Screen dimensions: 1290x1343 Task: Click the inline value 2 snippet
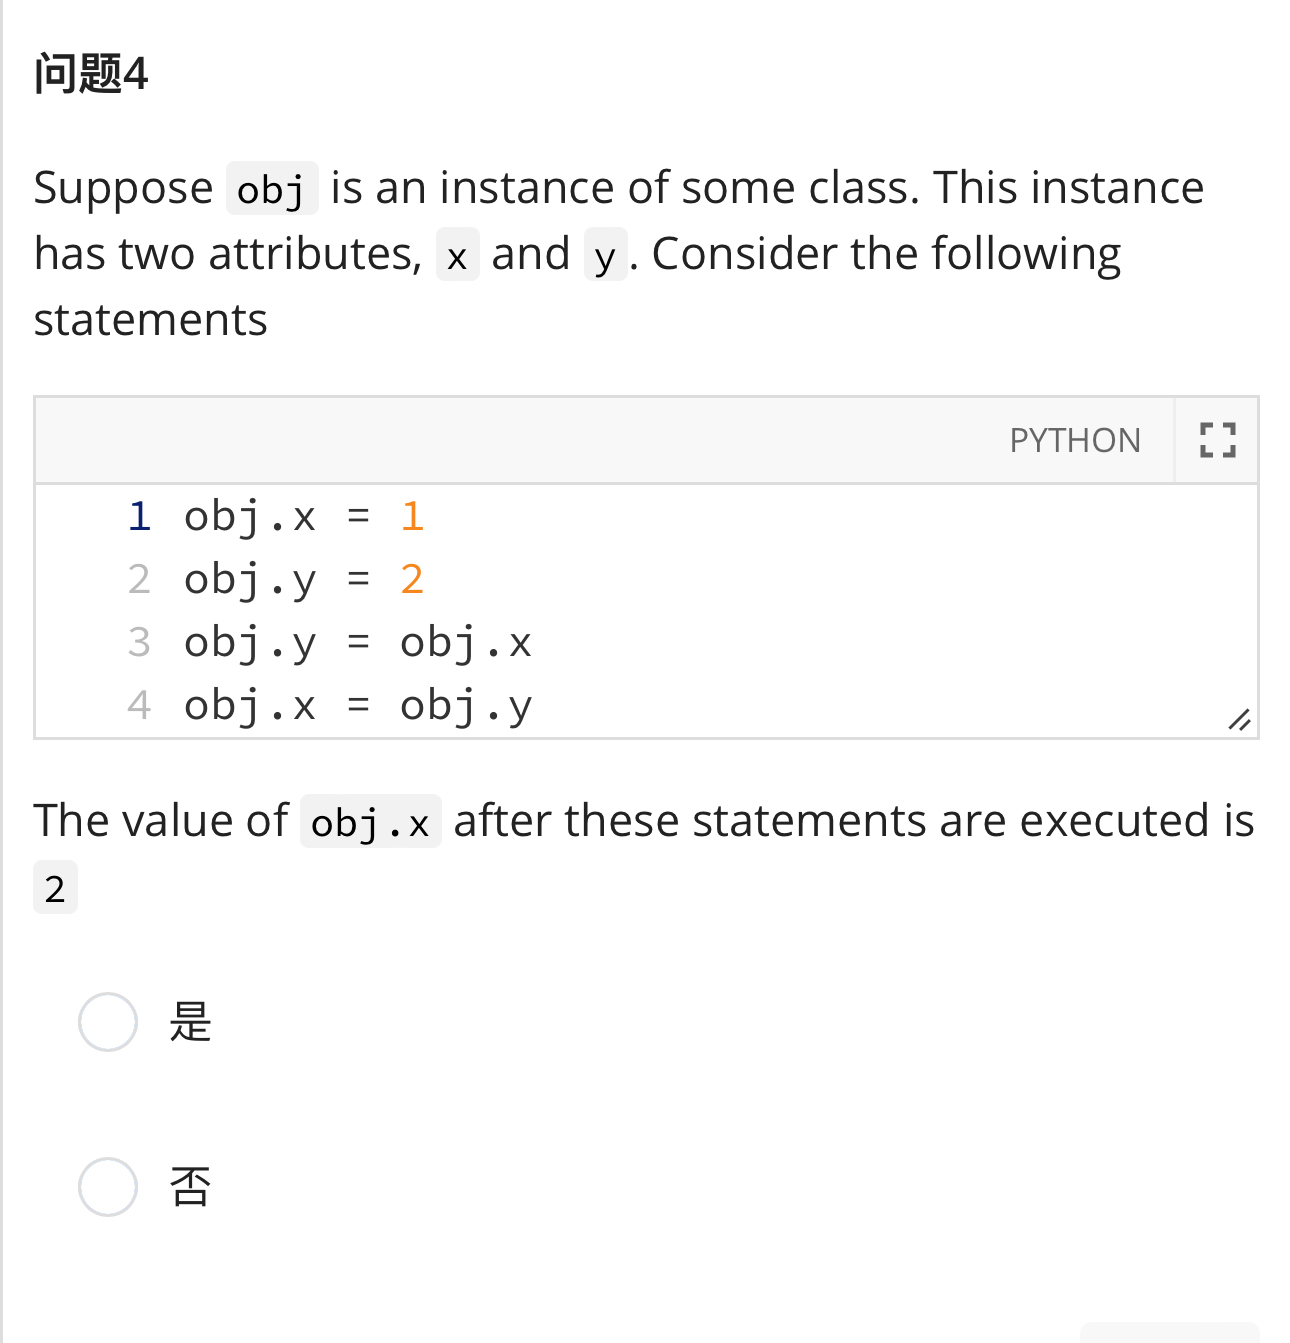55,888
